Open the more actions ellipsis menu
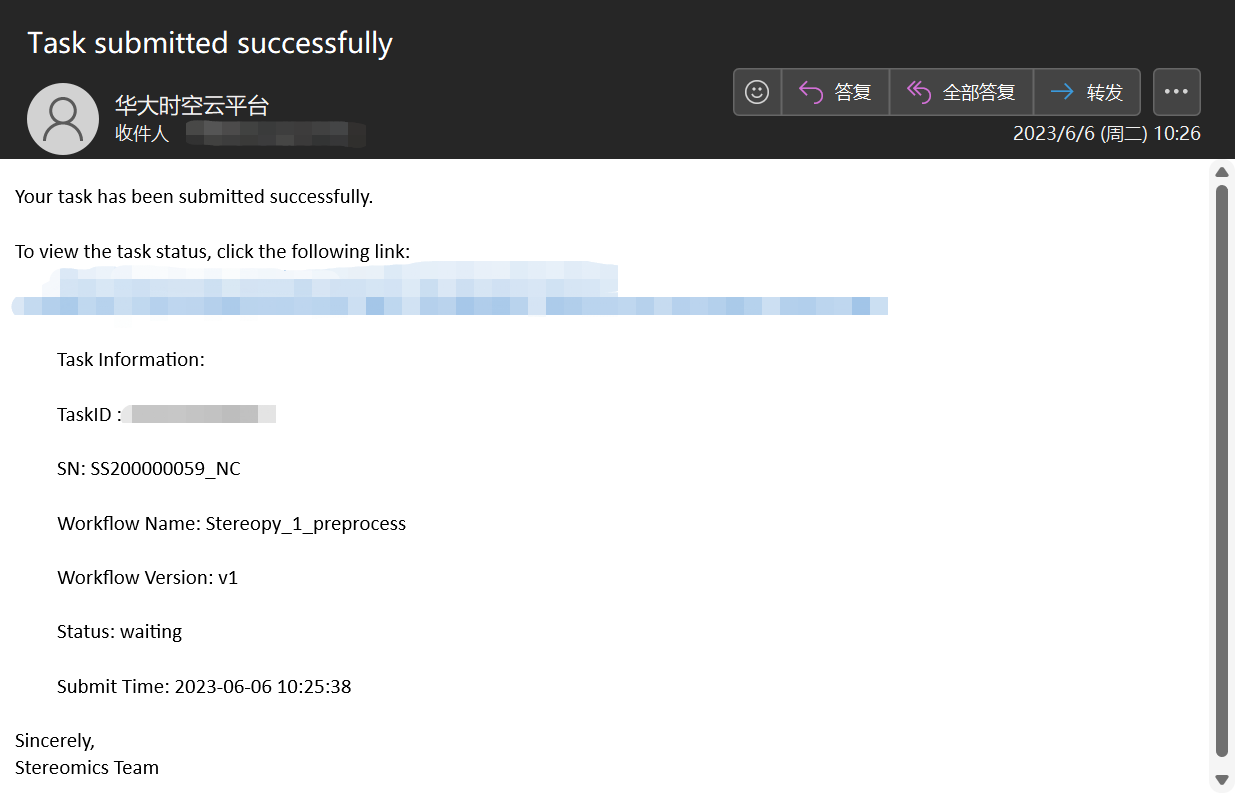 1176,92
